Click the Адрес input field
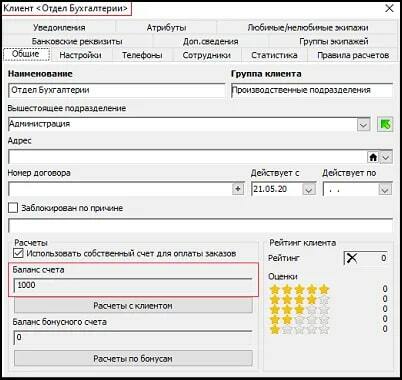The image size is (402, 380). (187, 157)
